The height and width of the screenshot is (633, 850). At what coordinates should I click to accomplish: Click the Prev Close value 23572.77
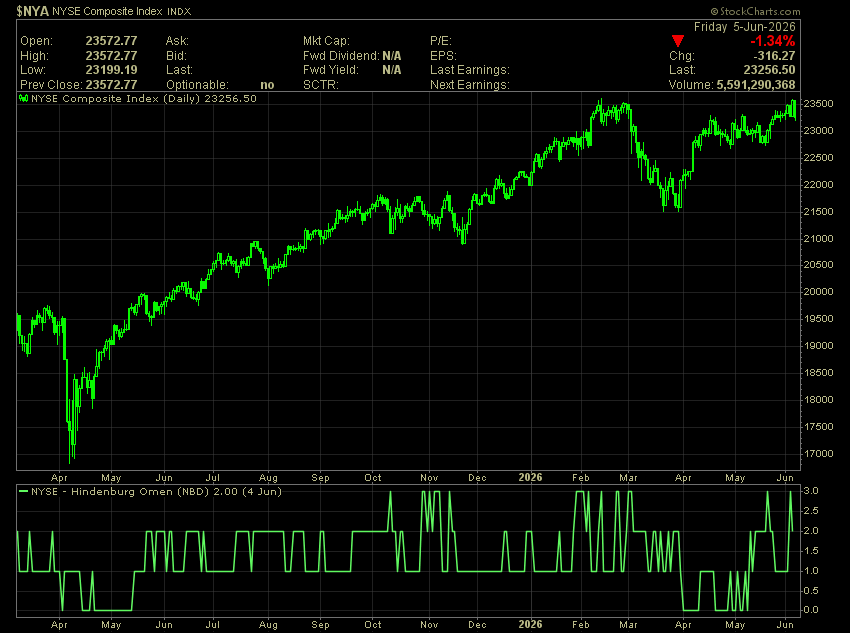tap(111, 85)
